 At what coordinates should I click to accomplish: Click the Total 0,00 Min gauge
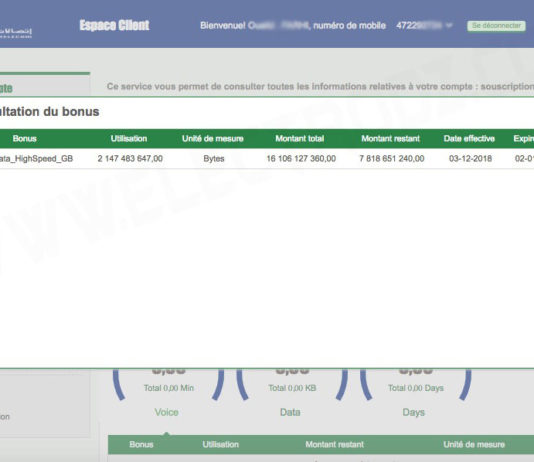point(169,388)
